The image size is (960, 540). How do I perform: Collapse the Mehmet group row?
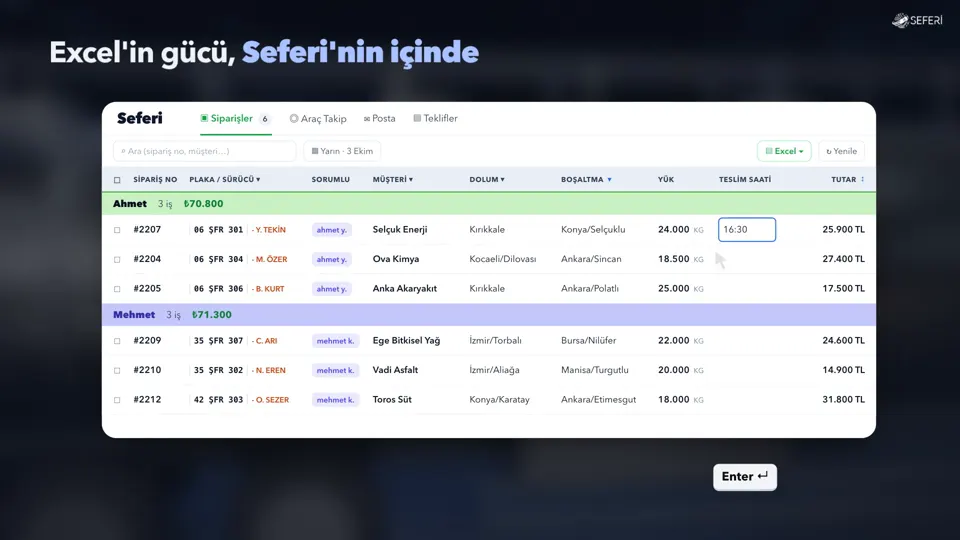pyautogui.click(x=489, y=315)
